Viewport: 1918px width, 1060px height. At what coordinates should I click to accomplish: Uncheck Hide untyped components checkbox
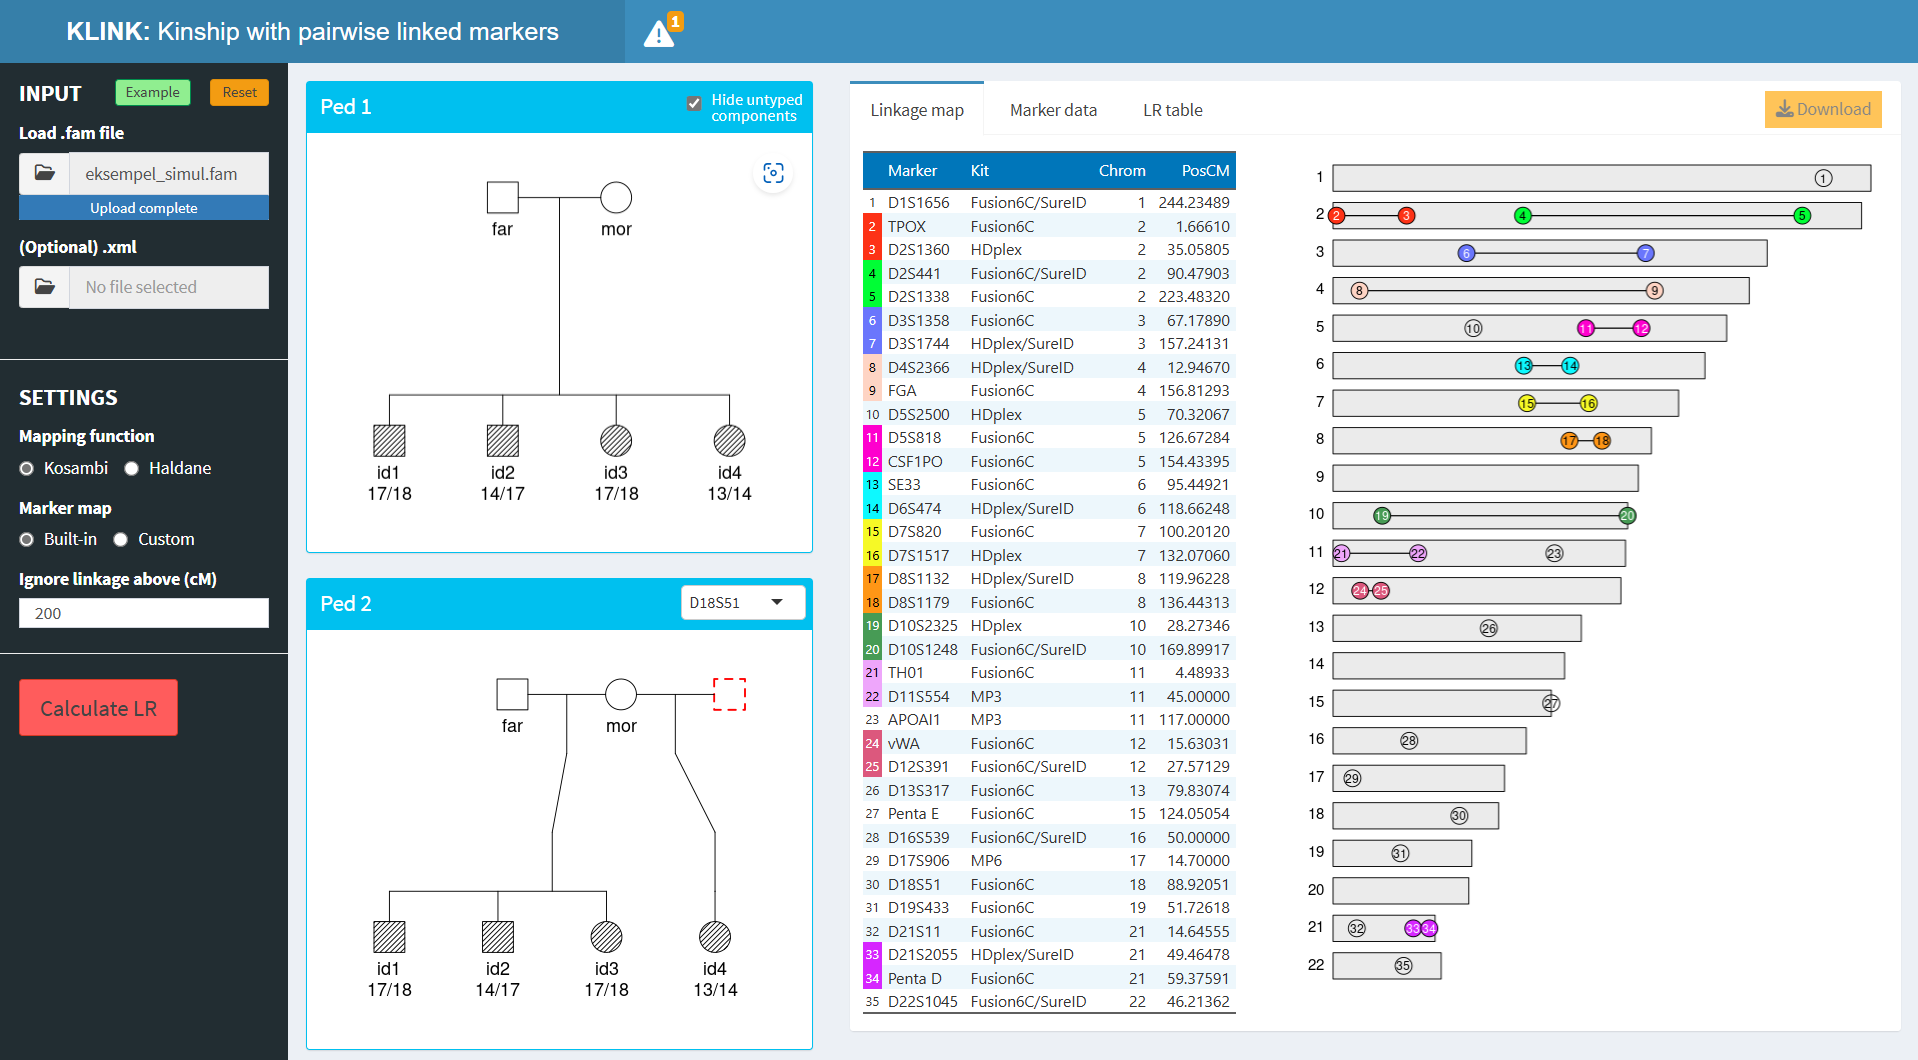click(x=694, y=103)
